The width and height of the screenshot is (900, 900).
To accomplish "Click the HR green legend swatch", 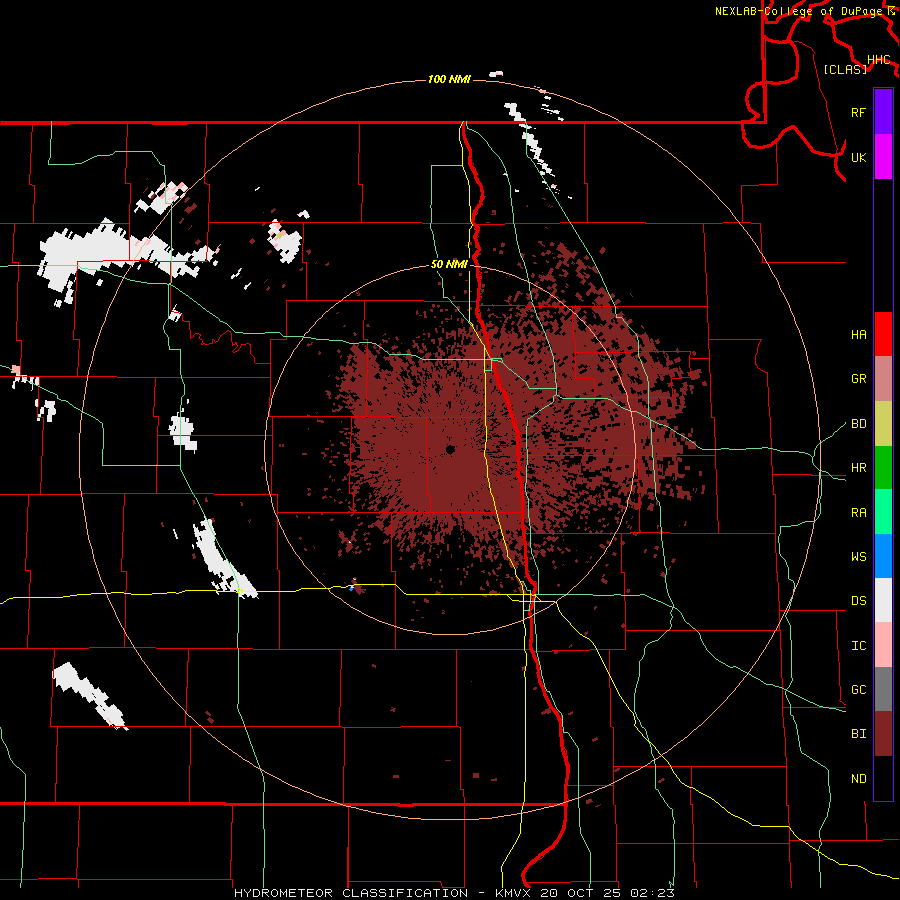I will (883, 468).
